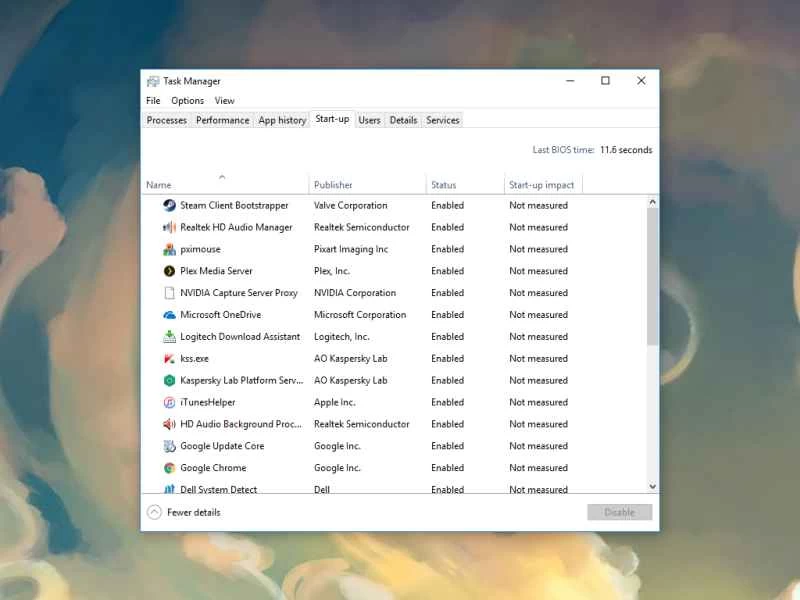Open the View menu
This screenshot has width=800, height=600.
tap(224, 100)
